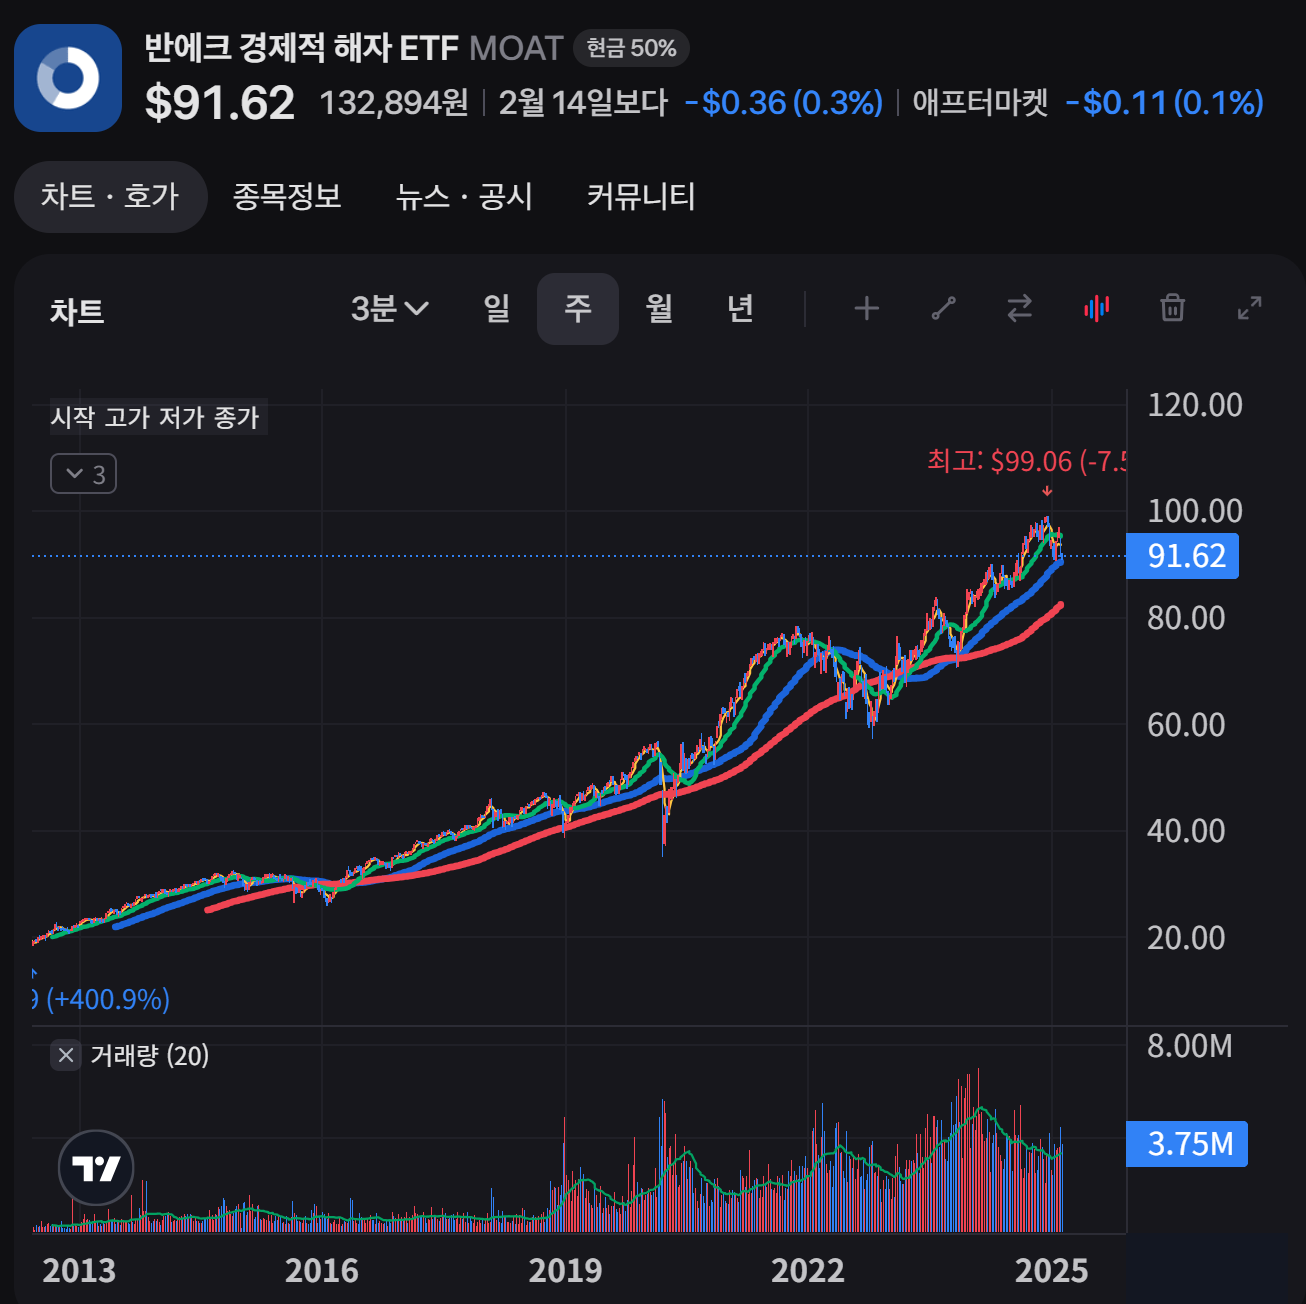
Task: Click the -$0.11 (0.1%) after-market change
Action: tap(1164, 103)
